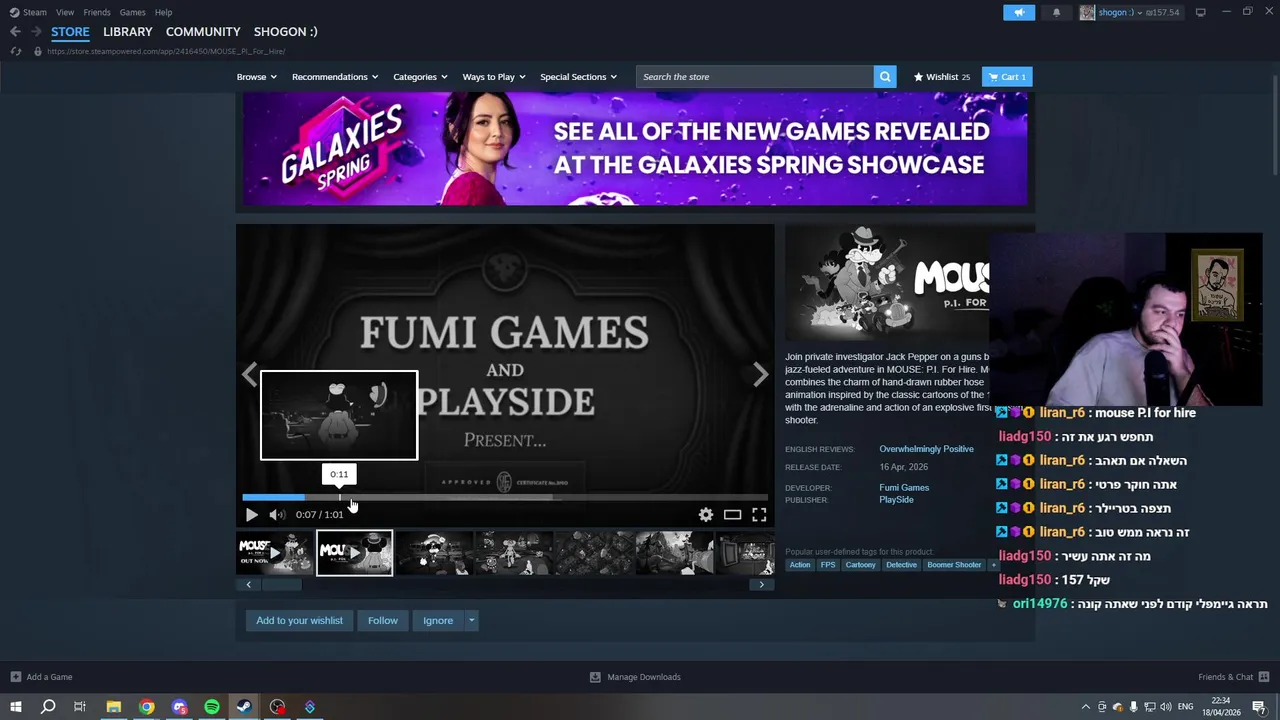Viewport: 1280px width, 720px height.
Task: Click the Ignore button
Action: [x=438, y=620]
